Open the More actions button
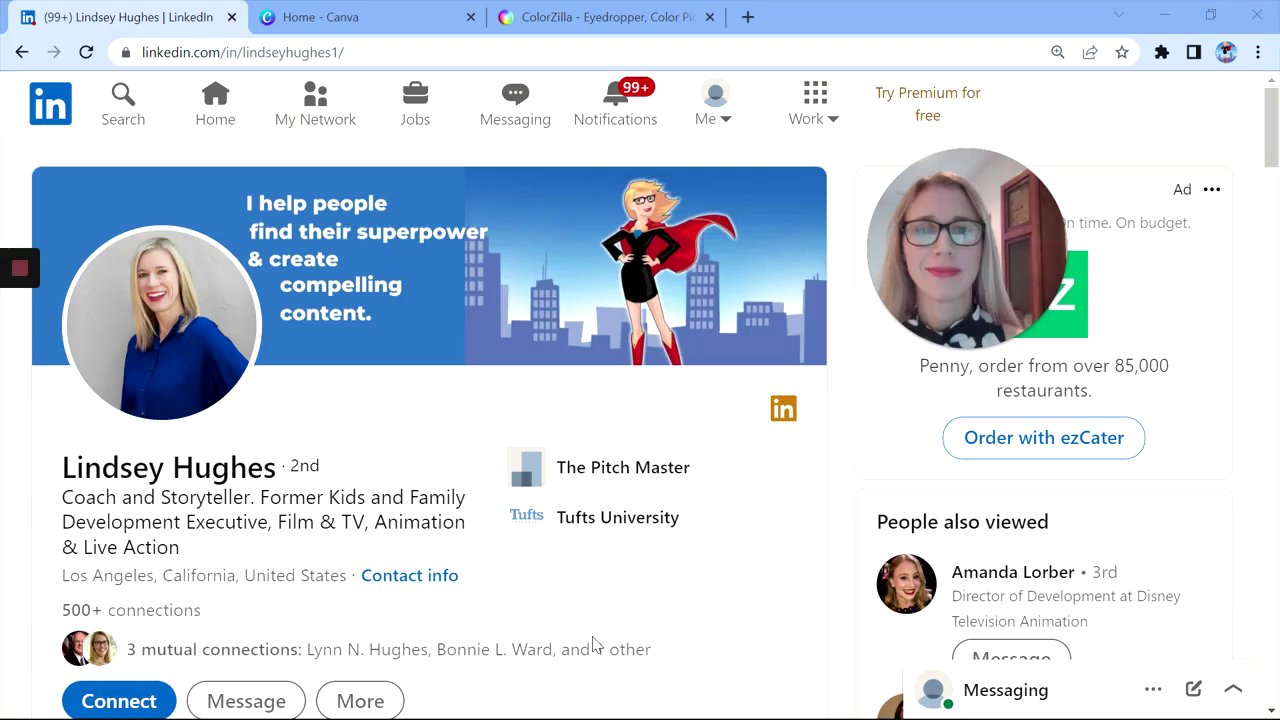The image size is (1280, 720). coord(360,701)
